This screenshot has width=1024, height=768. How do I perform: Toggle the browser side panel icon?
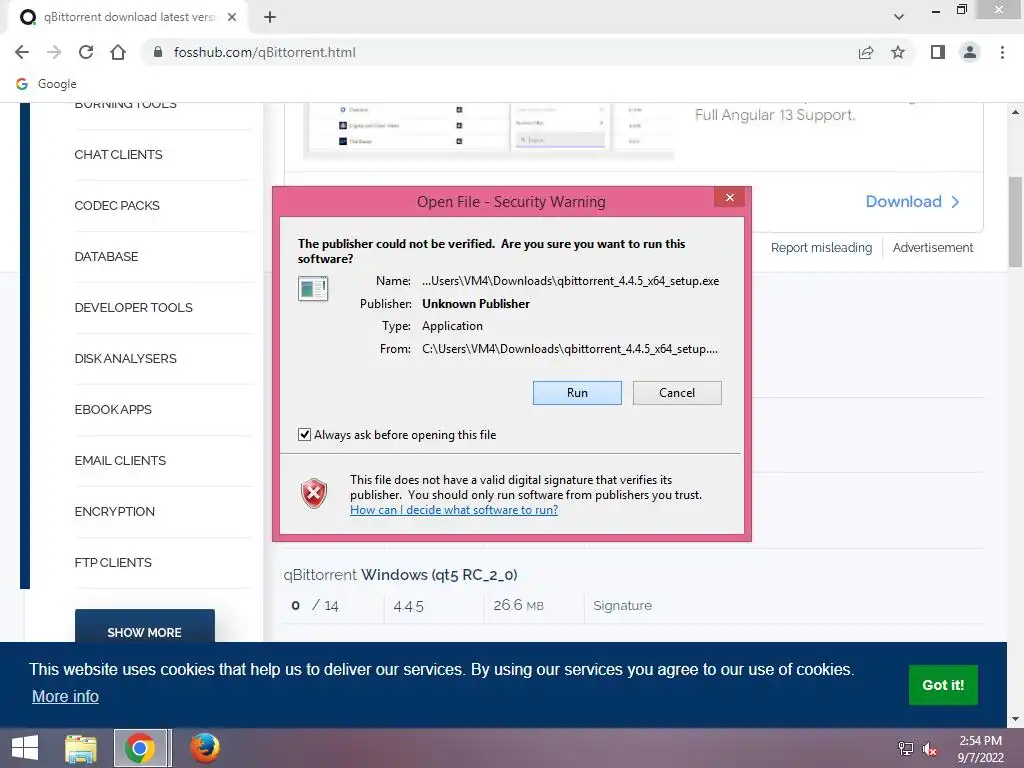(x=938, y=52)
